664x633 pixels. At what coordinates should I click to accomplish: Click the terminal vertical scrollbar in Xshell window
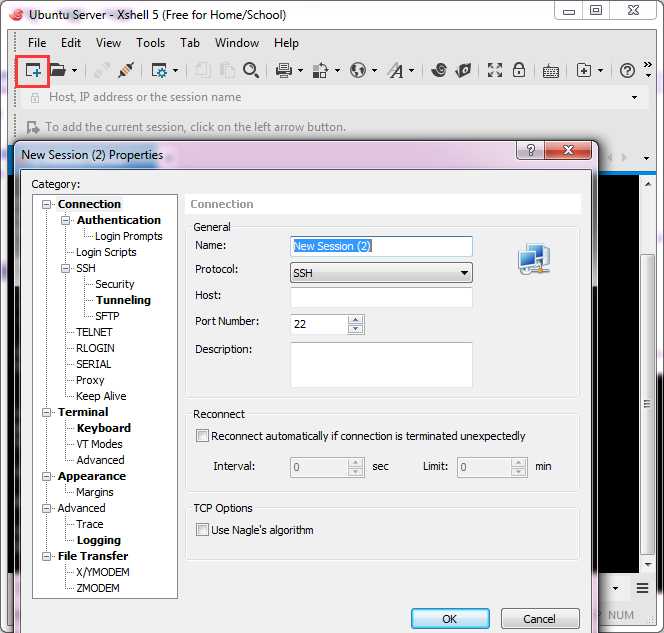(x=647, y=404)
